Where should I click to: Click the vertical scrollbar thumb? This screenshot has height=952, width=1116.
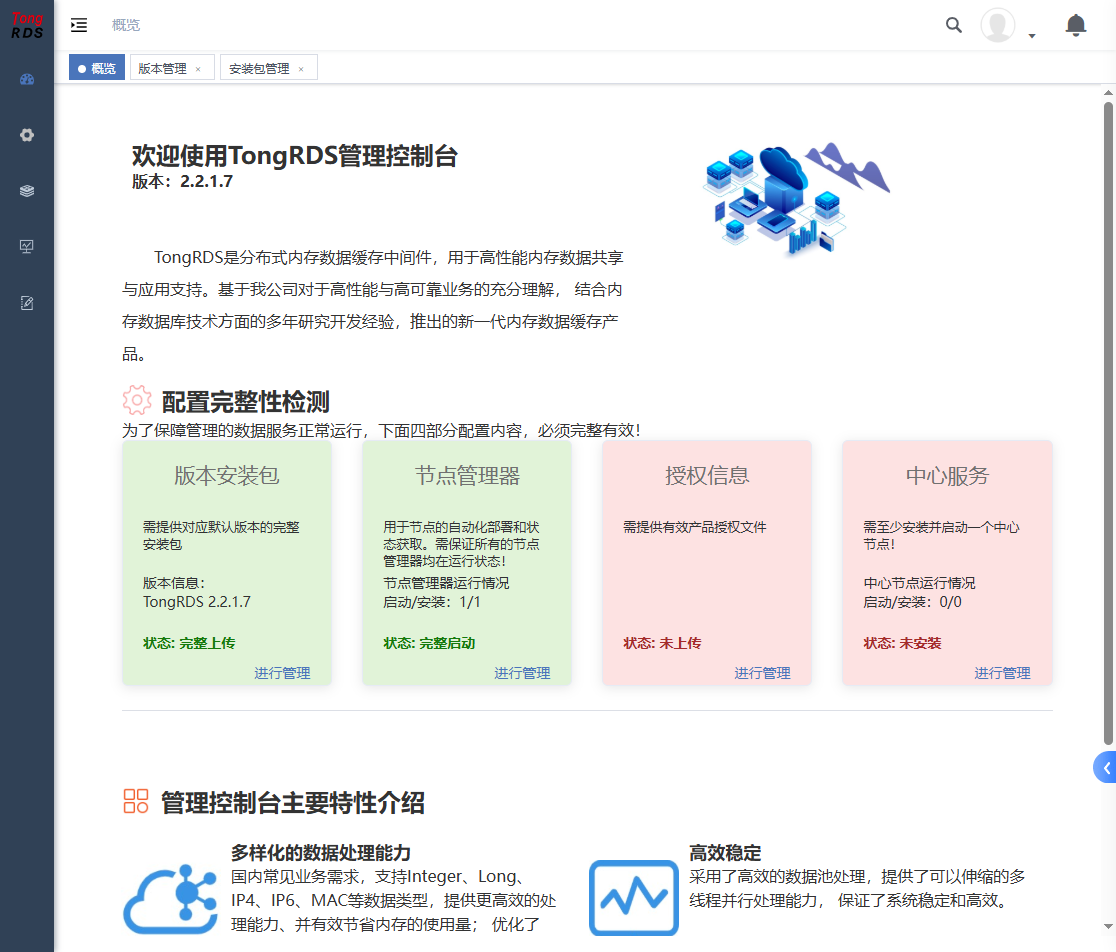(x=1108, y=423)
